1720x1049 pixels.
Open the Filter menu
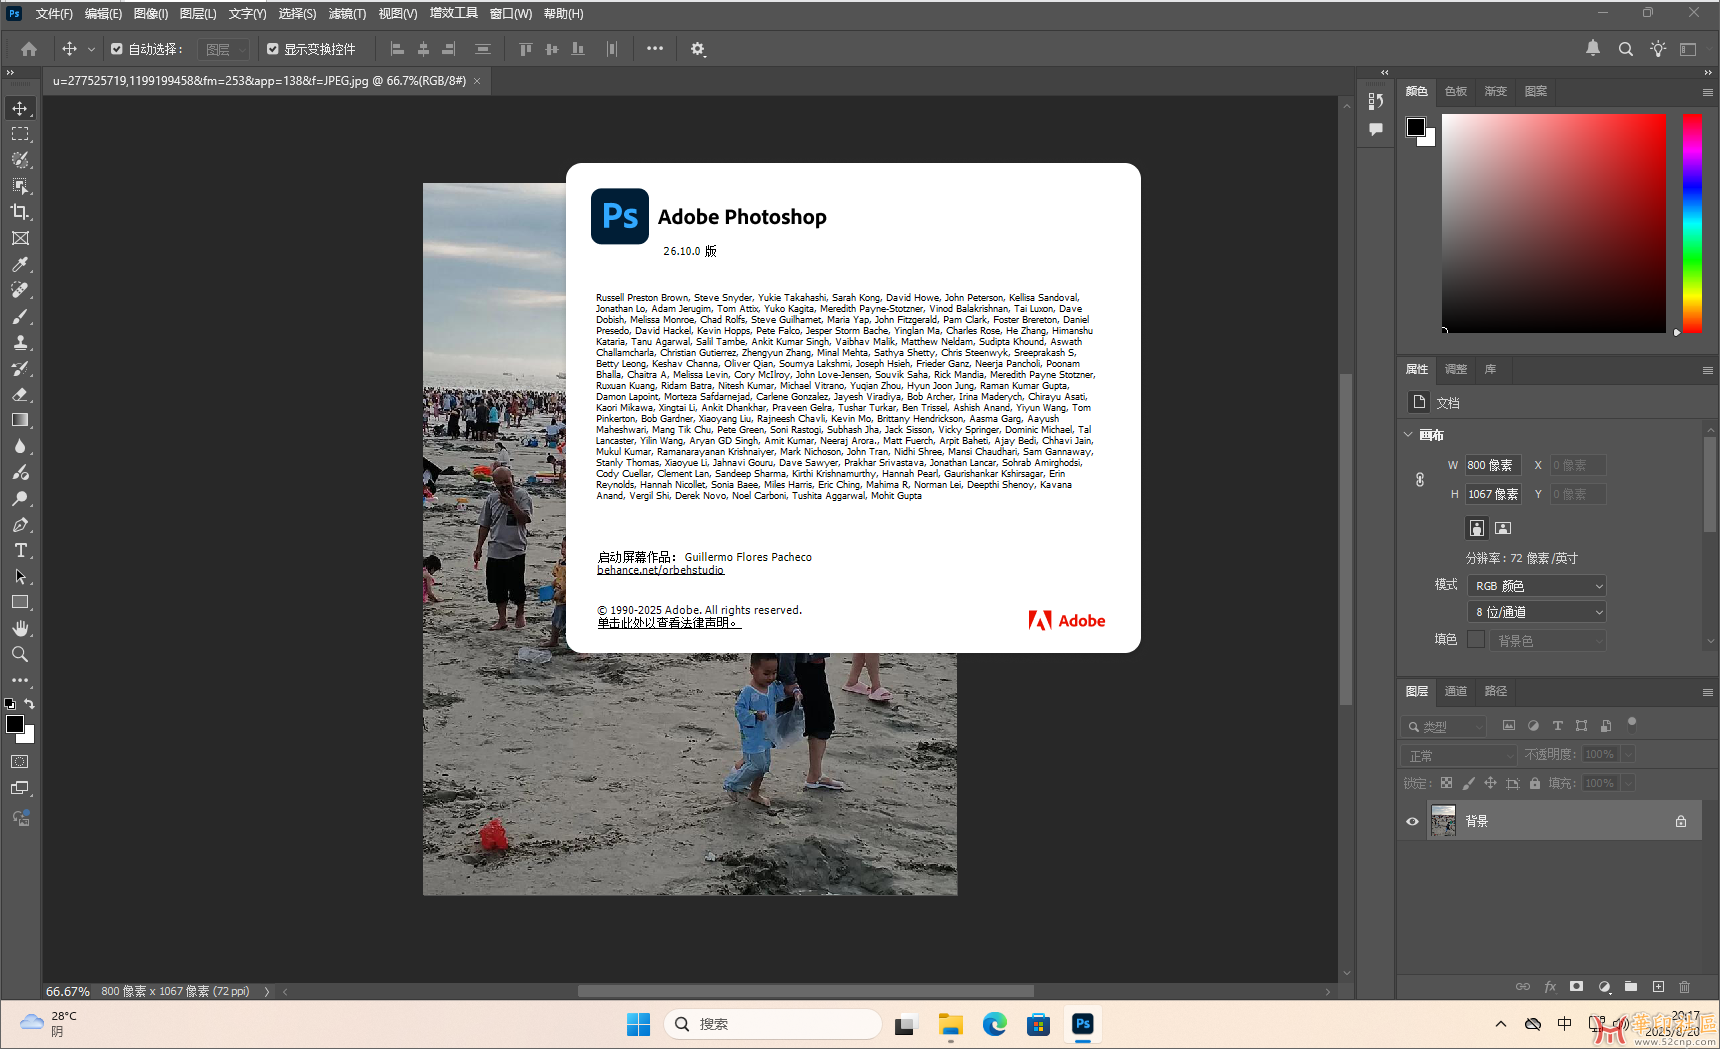click(347, 14)
